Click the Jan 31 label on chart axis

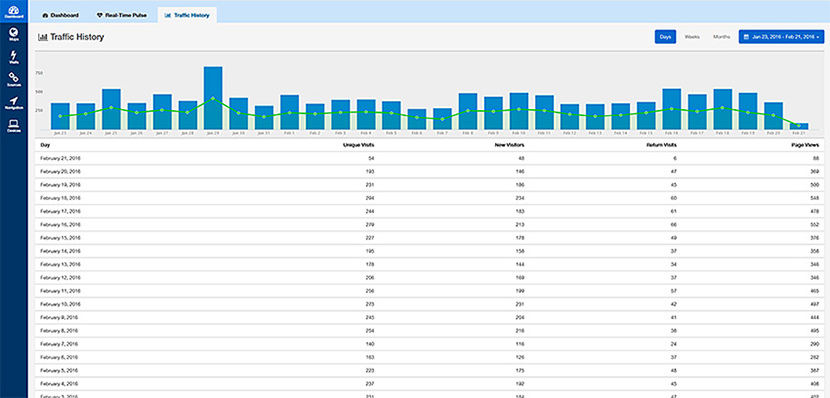click(x=264, y=133)
